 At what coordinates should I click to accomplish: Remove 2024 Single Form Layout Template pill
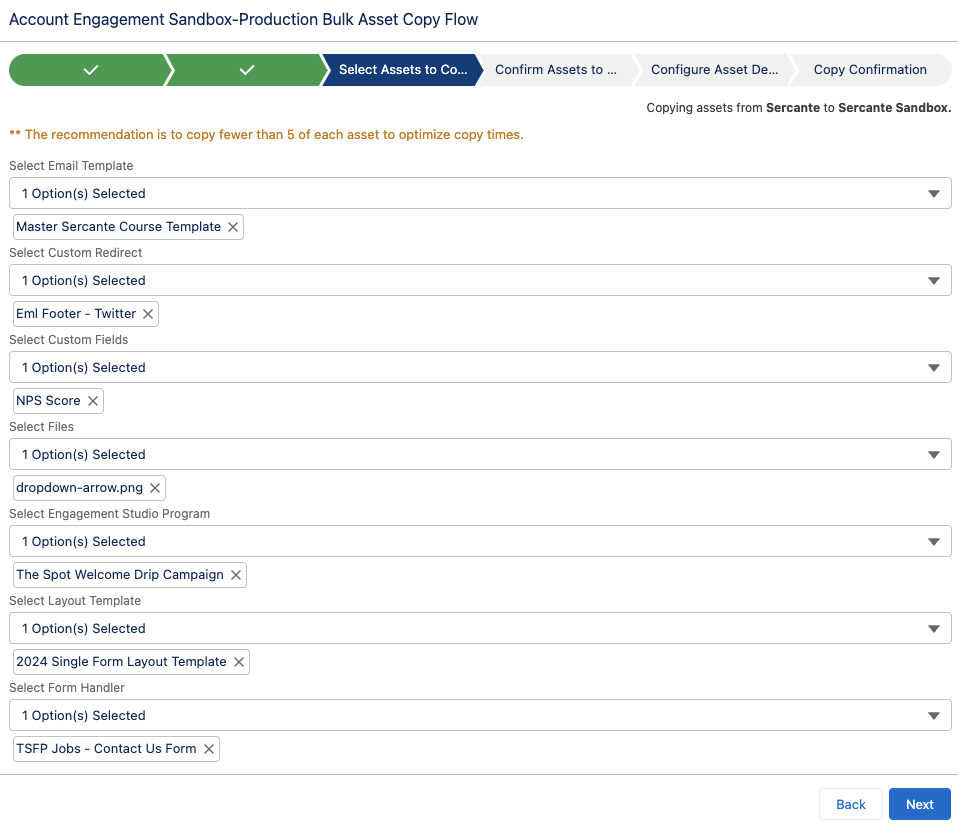pyautogui.click(x=239, y=662)
